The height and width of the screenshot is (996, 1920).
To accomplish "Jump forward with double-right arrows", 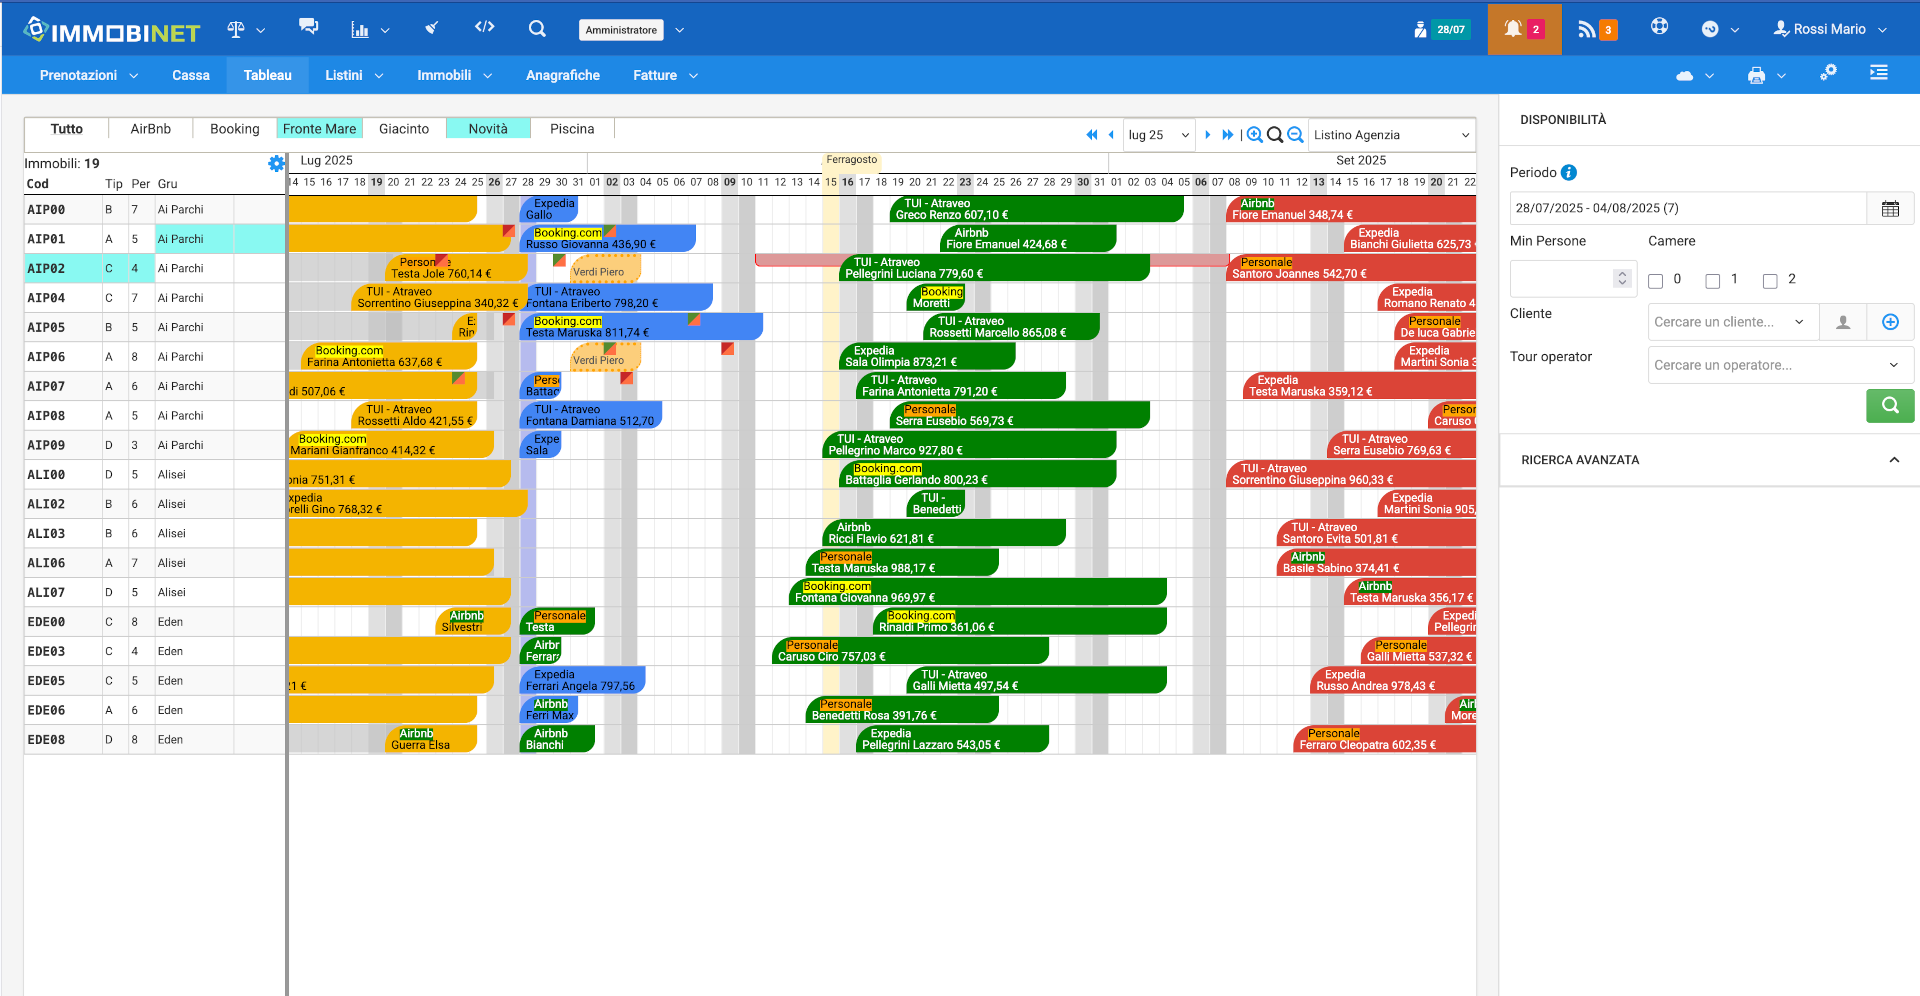I will point(1228,135).
